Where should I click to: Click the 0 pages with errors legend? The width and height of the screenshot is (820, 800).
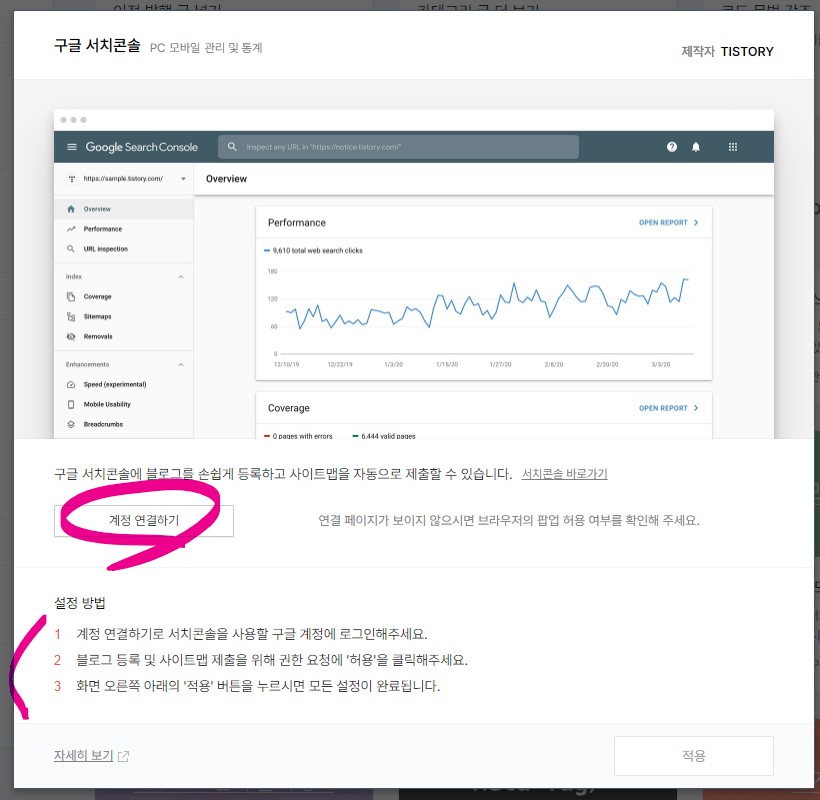pyautogui.click(x=298, y=436)
